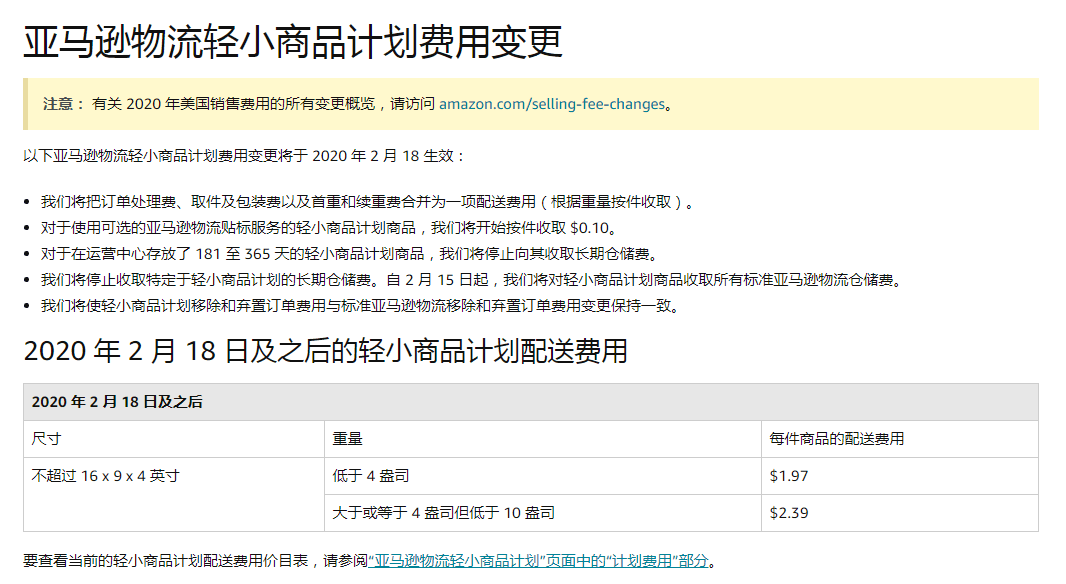1066x584 pixels.
Task: Click the bullet about 181 至 365 天 storage
Action: 351,254
